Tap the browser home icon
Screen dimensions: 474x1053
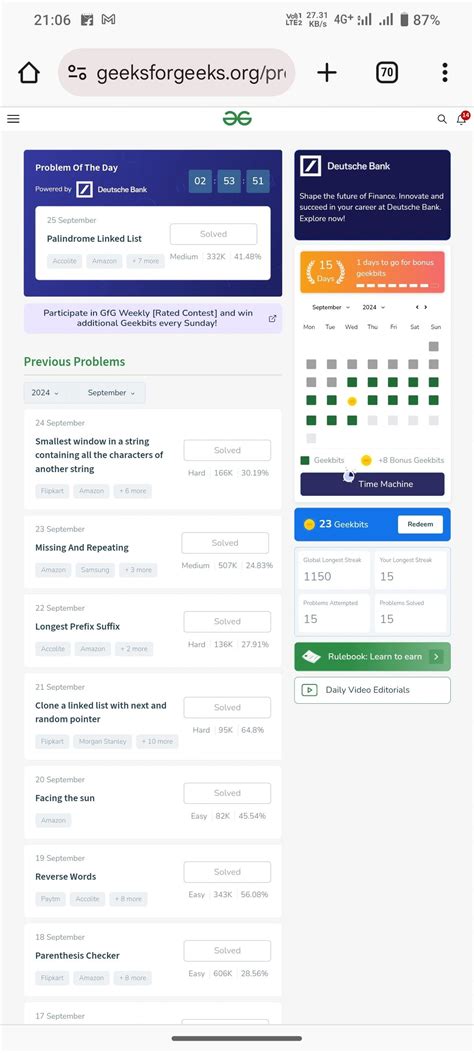(x=29, y=73)
